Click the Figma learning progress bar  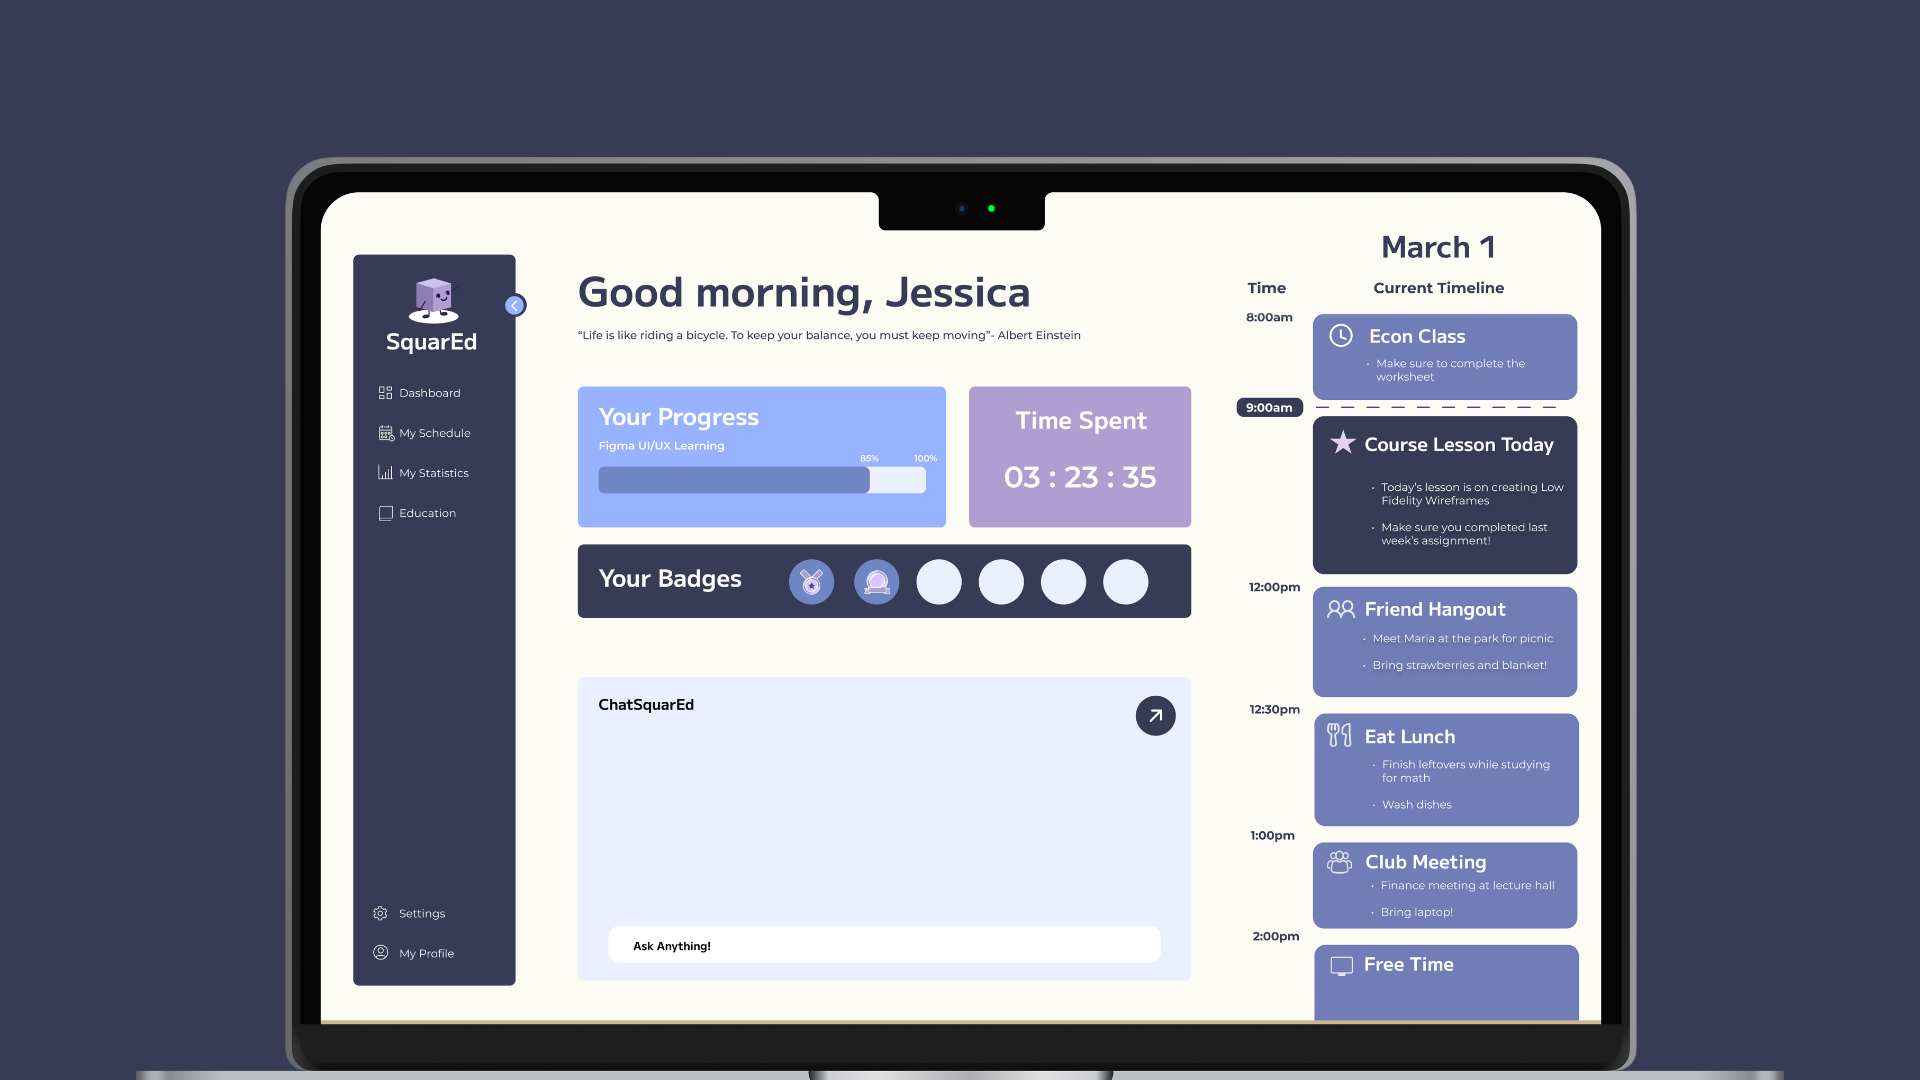(761, 480)
